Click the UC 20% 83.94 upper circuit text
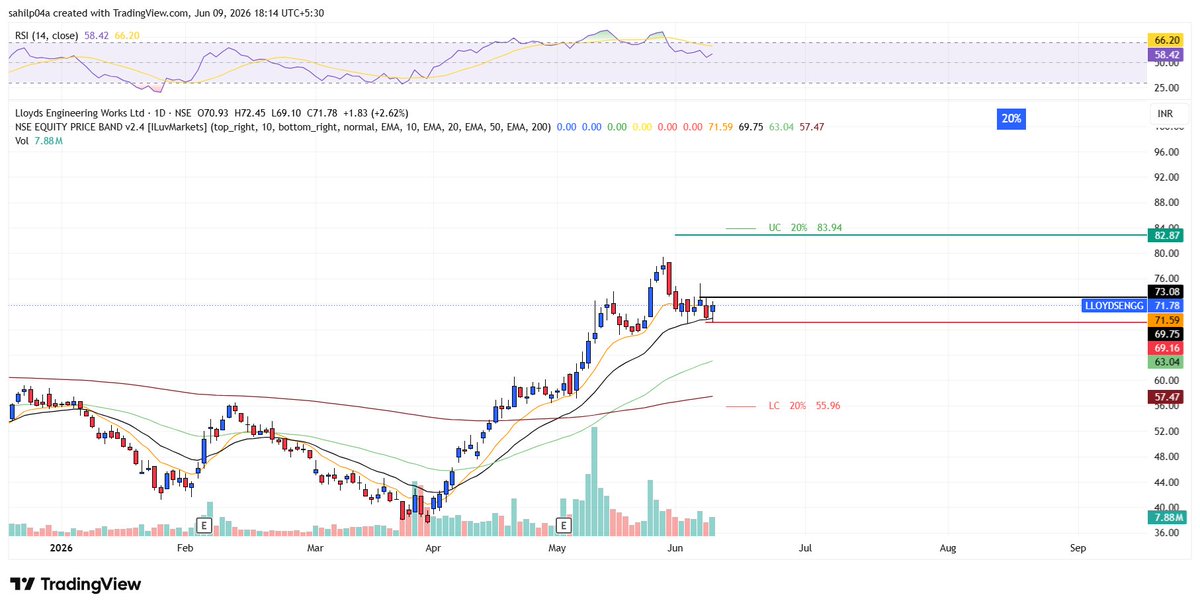This screenshot has height=609, width=1200. point(805,228)
